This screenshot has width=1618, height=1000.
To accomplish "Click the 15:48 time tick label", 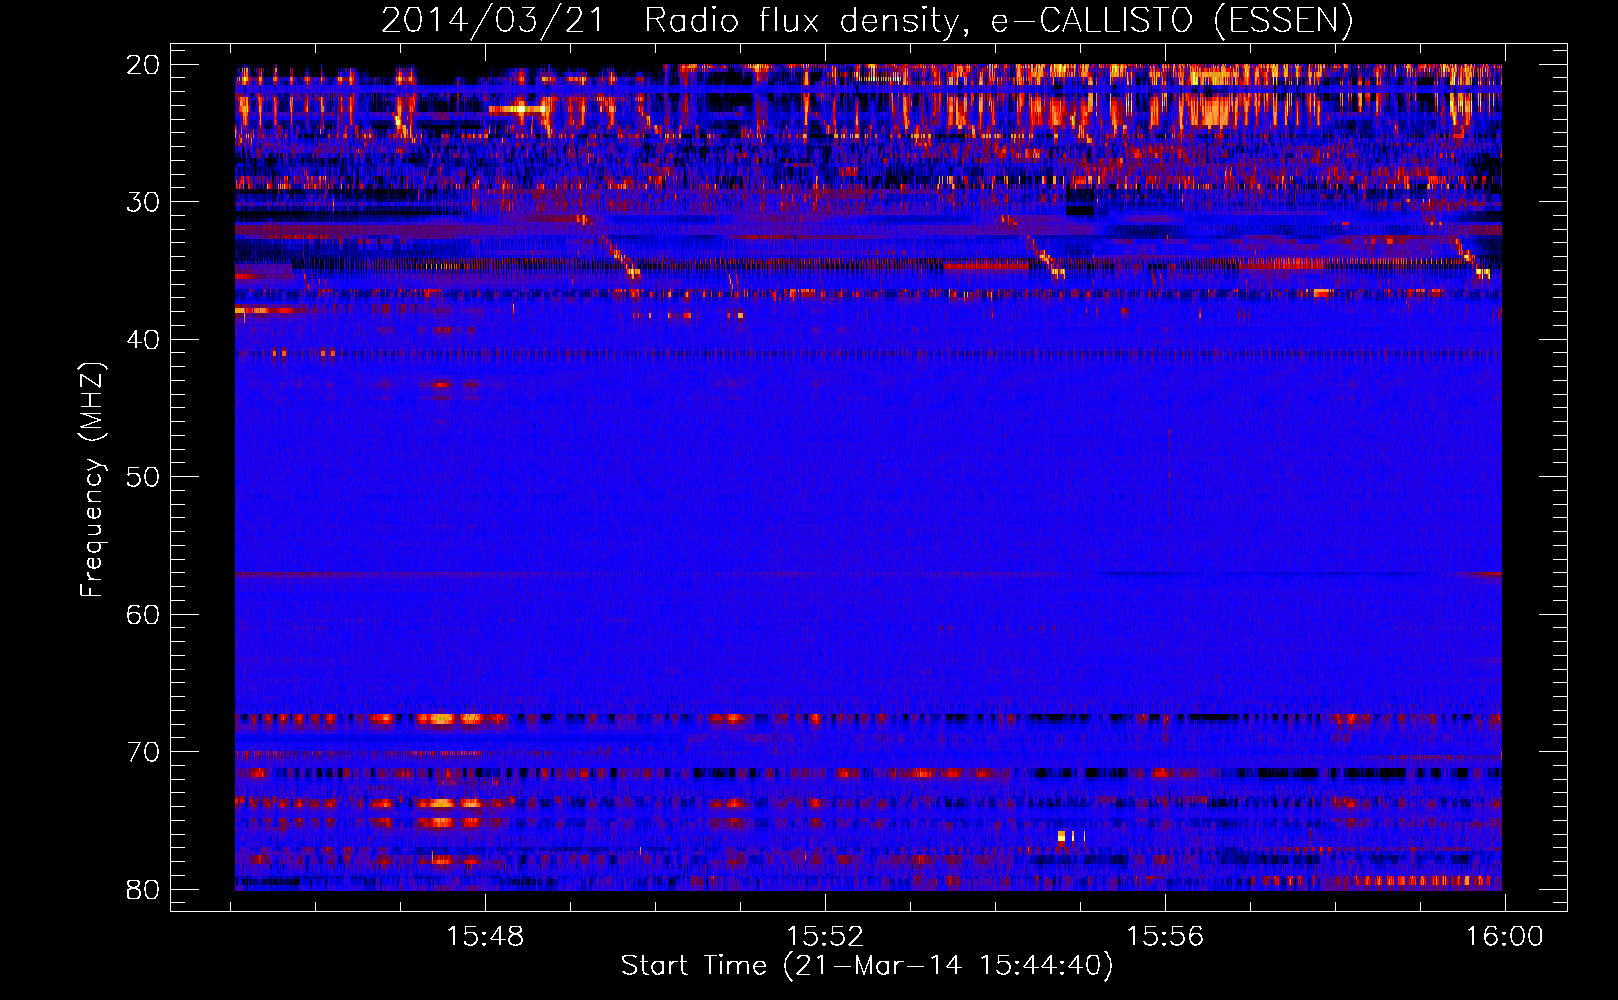I will pos(485,937).
